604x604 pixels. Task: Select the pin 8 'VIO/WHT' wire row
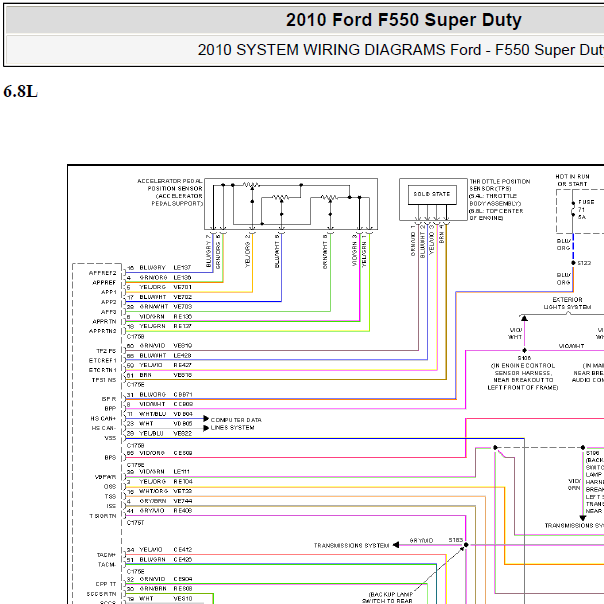pyautogui.click(x=159, y=404)
